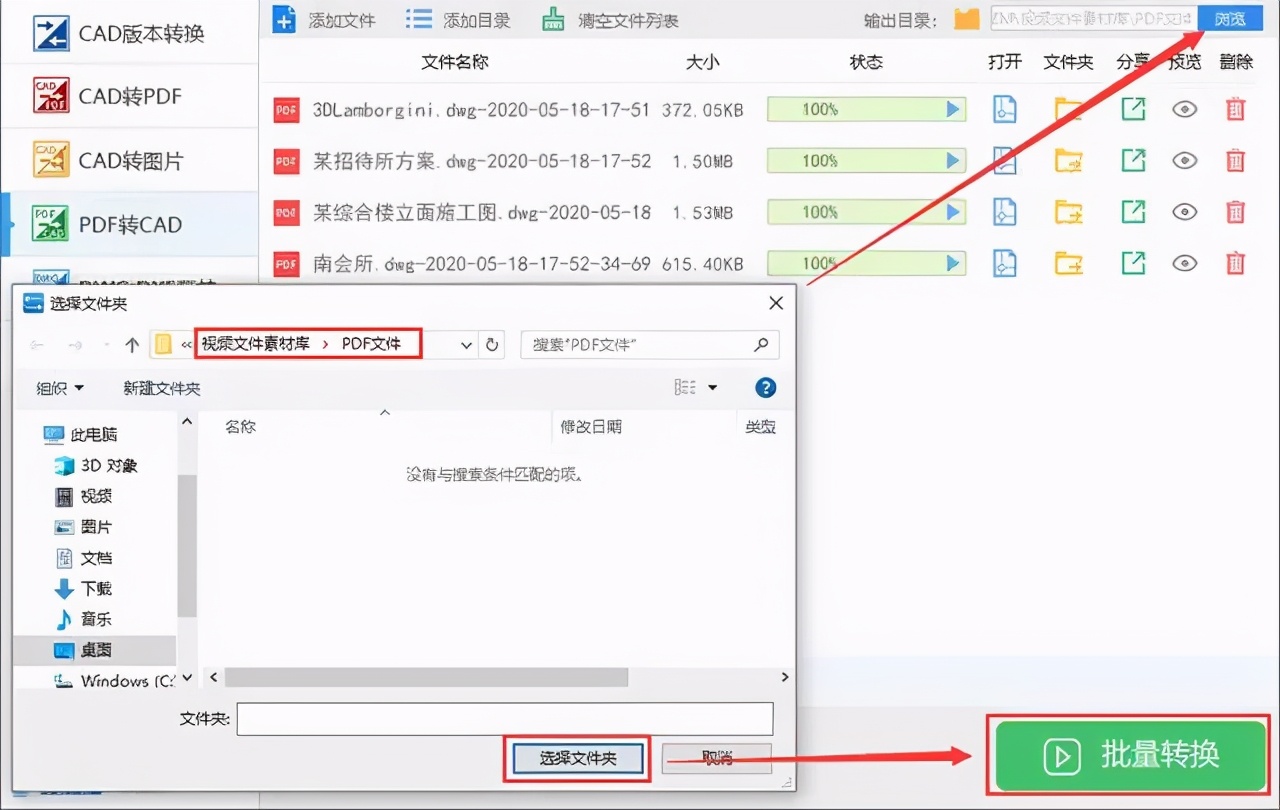Click the 某招待所方案.dwg progress bar
Viewport: 1280px width, 810px height.
[866, 160]
